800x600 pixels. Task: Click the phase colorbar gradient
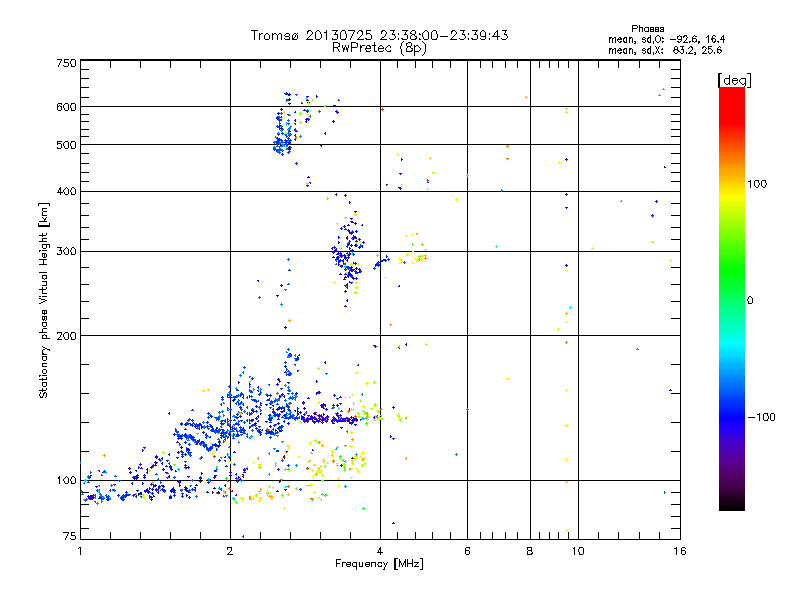pos(732,298)
